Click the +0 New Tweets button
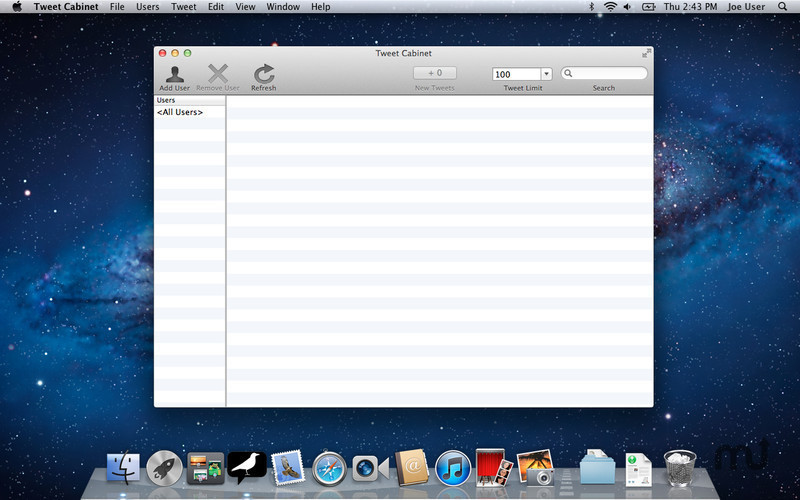This screenshot has width=800, height=500. click(x=435, y=73)
